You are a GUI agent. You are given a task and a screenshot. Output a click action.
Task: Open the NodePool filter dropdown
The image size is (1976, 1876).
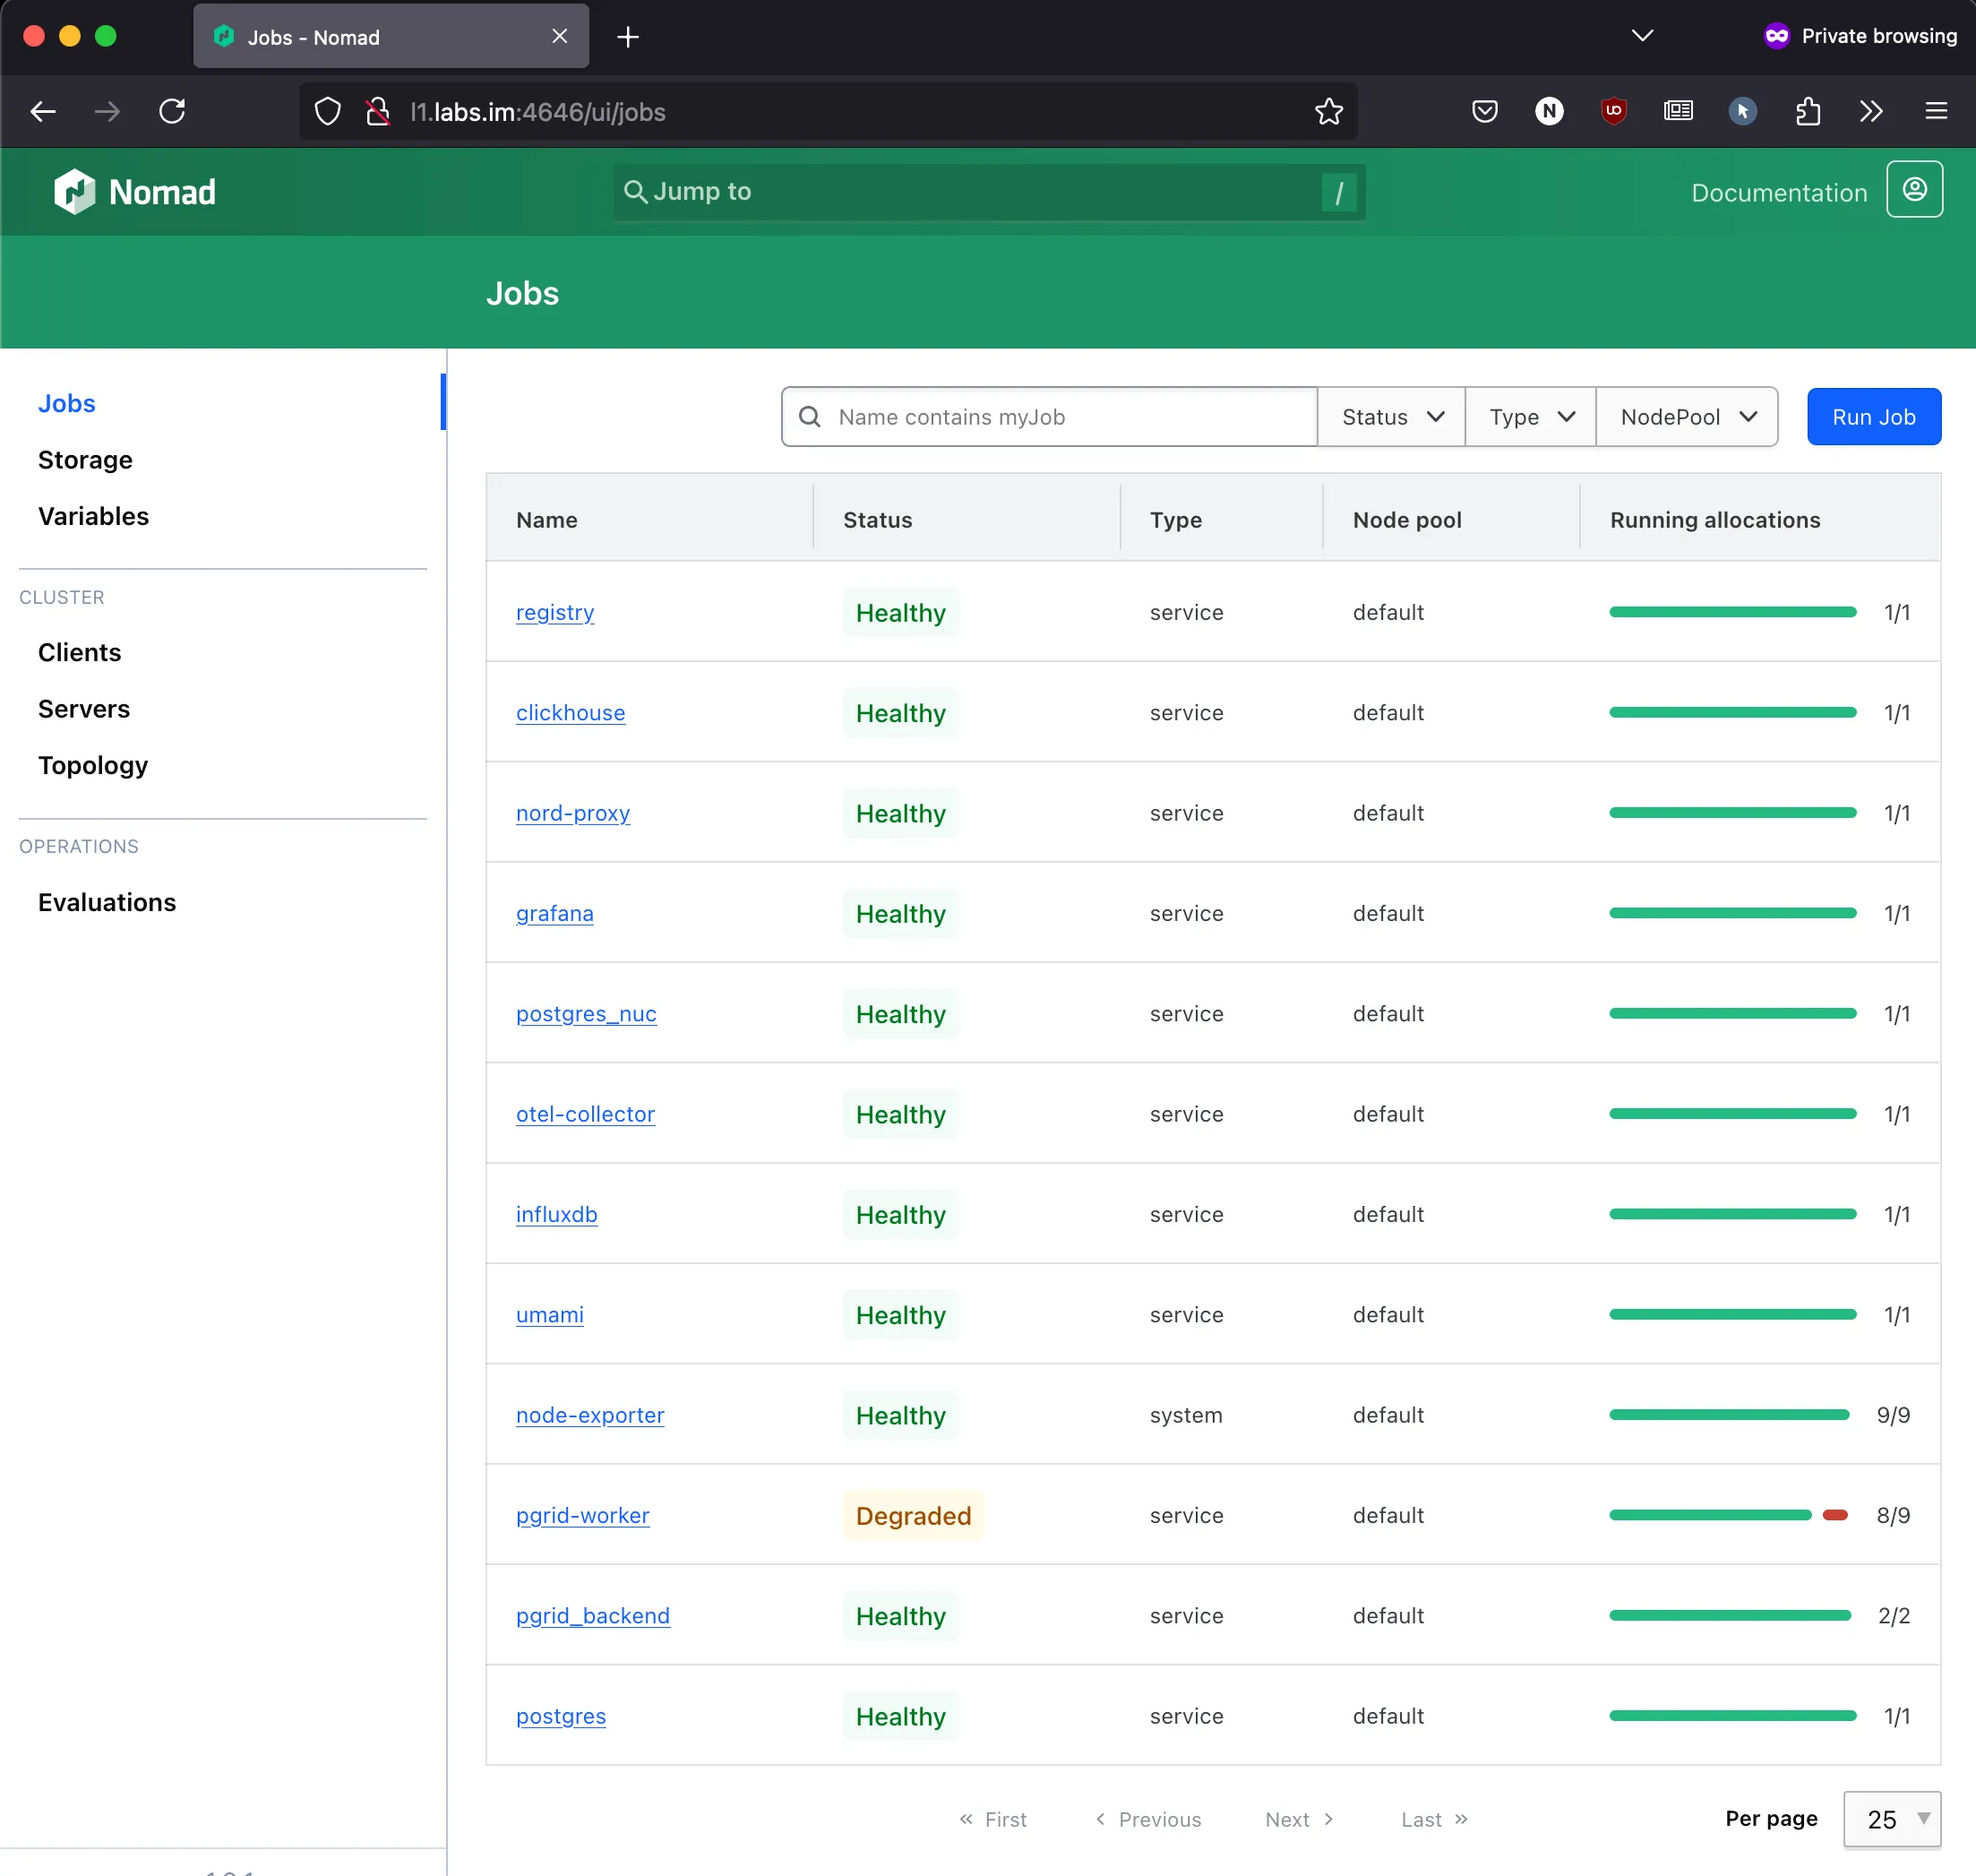click(1687, 417)
